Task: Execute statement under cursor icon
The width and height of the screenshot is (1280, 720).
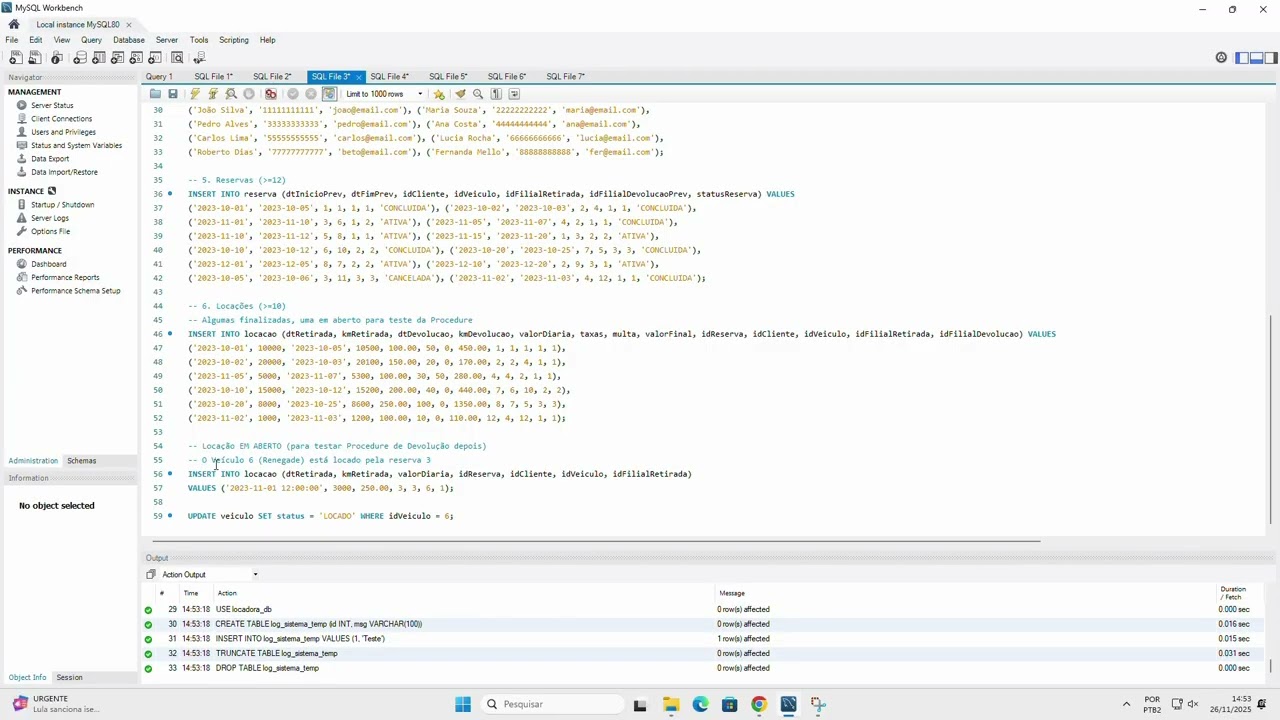Action: [213, 94]
